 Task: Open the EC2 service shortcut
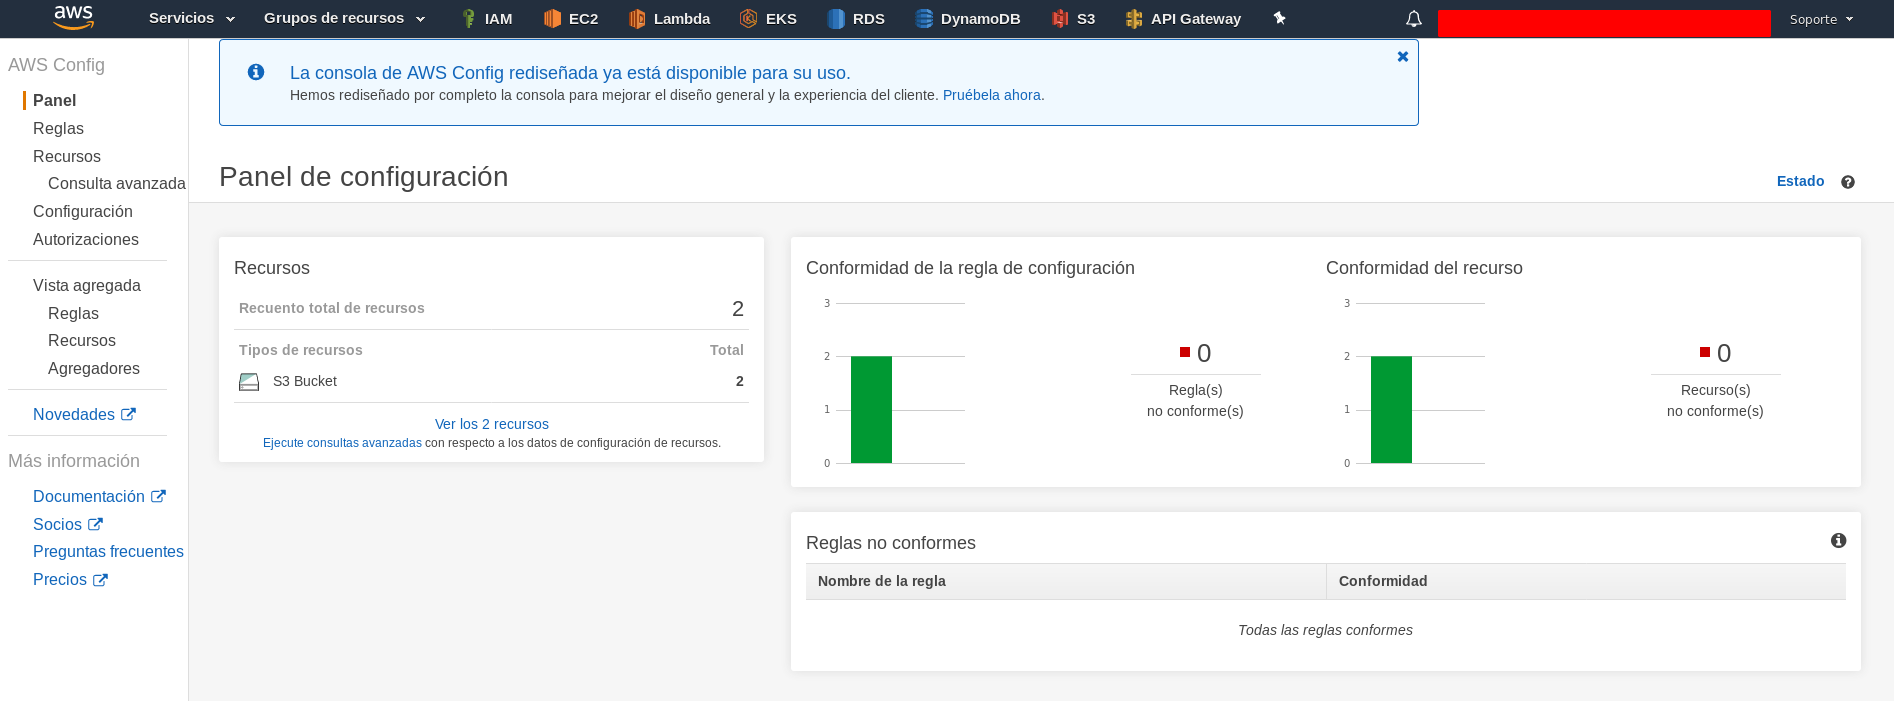pos(571,18)
